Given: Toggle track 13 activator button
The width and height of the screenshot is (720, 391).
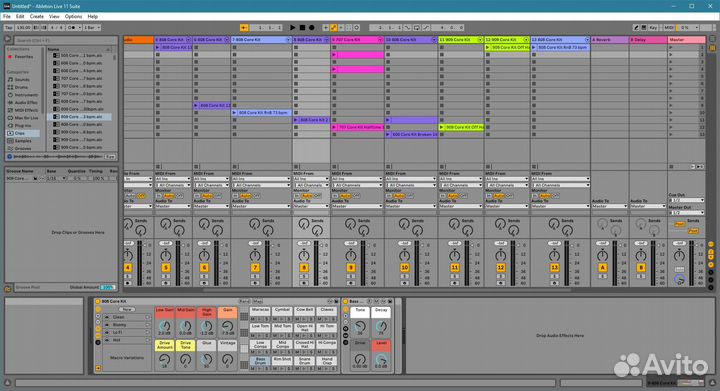Looking at the screenshot, I should coord(555,268).
